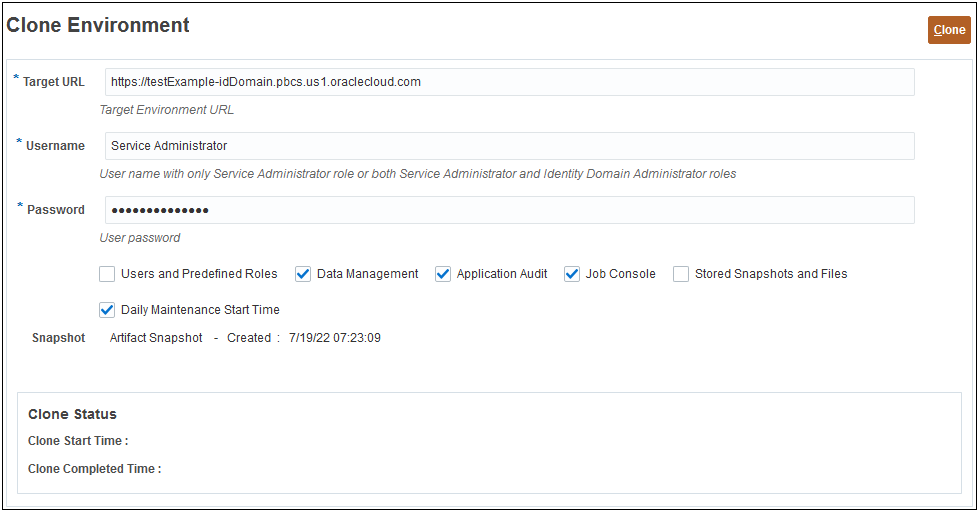979x512 pixels.
Task: Click the Artifact Snapshot name text
Action: click(x=156, y=338)
